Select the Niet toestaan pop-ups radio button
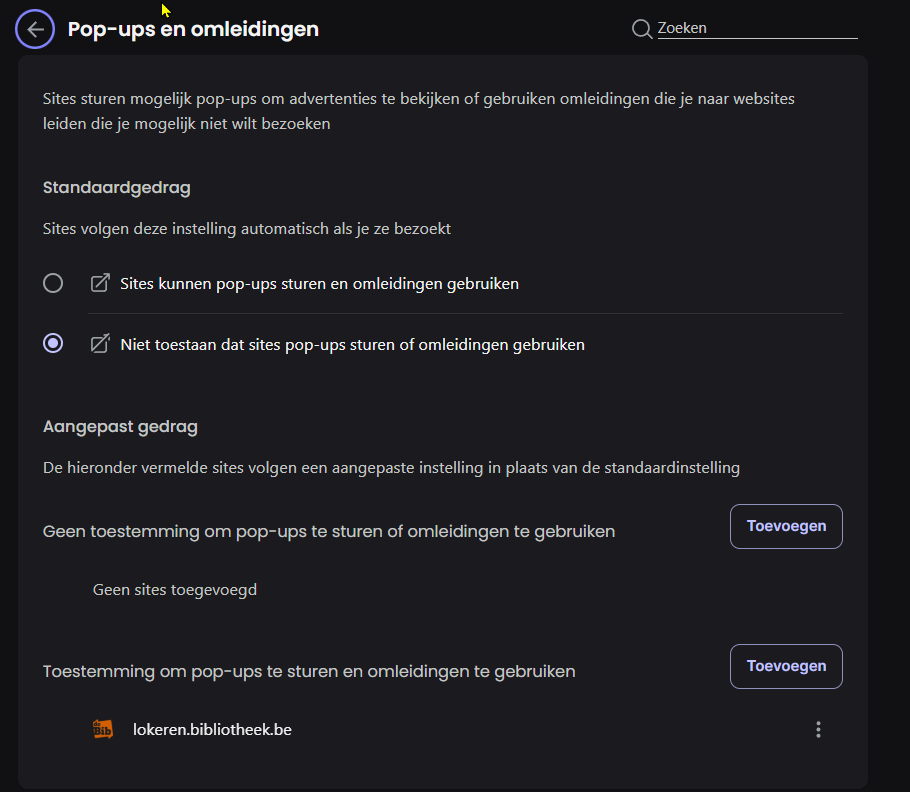The height and width of the screenshot is (792, 910). 53,343
